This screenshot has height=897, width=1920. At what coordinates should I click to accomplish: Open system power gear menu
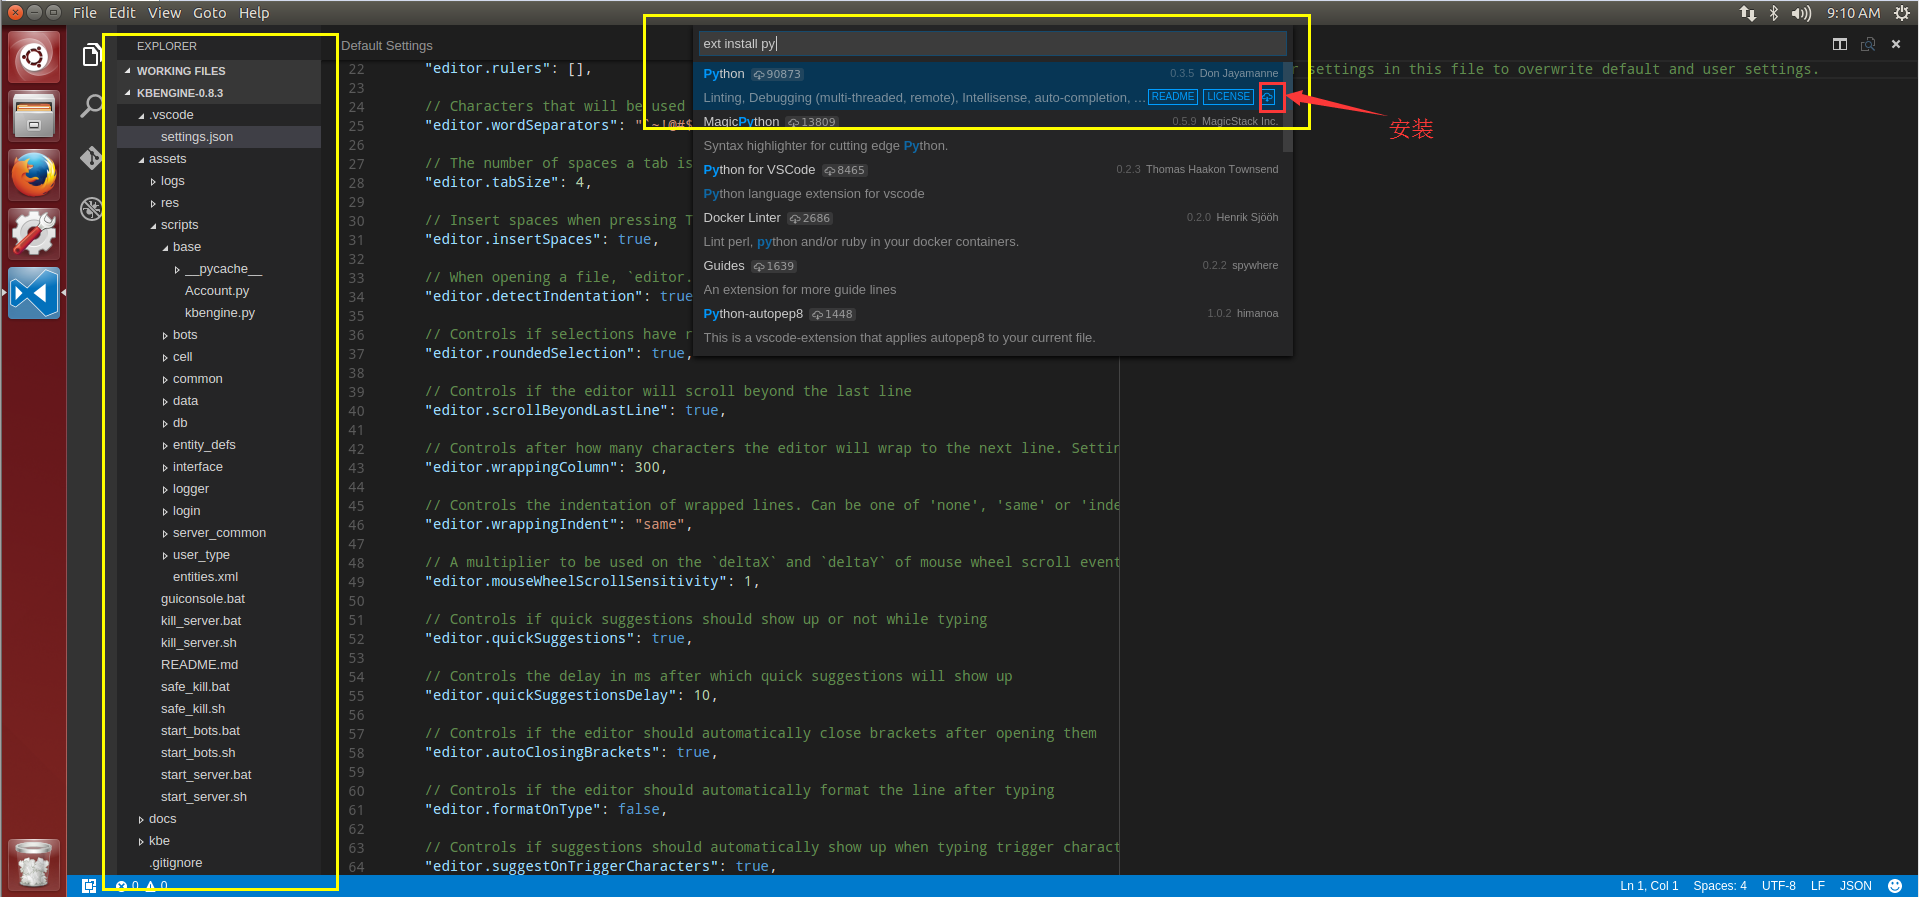[x=1902, y=13]
